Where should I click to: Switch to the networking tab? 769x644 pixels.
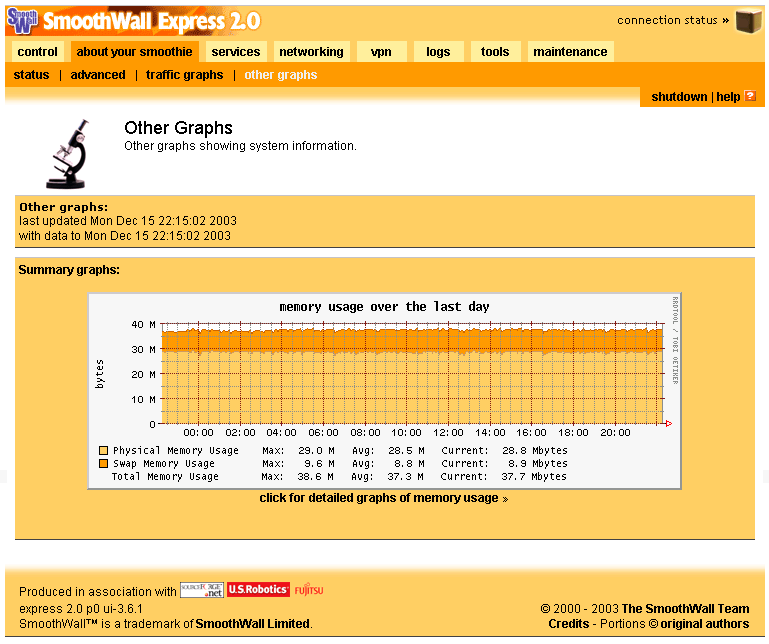point(311,52)
